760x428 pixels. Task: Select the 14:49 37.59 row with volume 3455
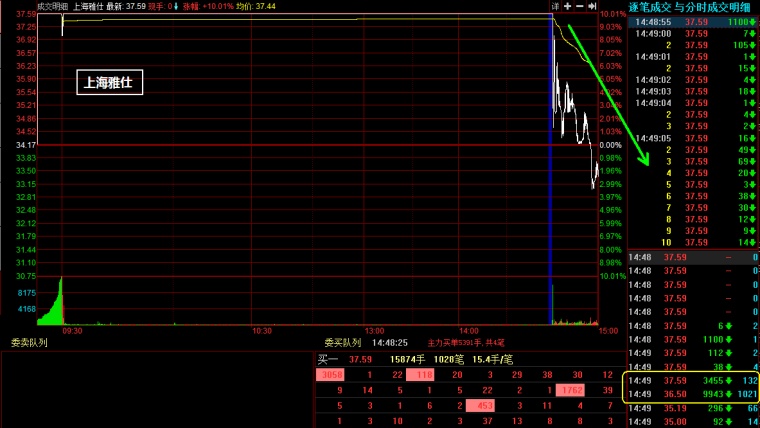click(x=694, y=380)
